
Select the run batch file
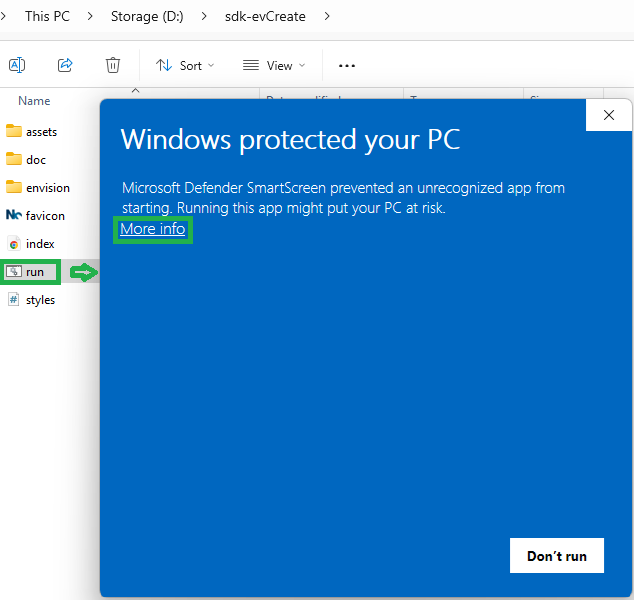pyautogui.click(x=31, y=271)
